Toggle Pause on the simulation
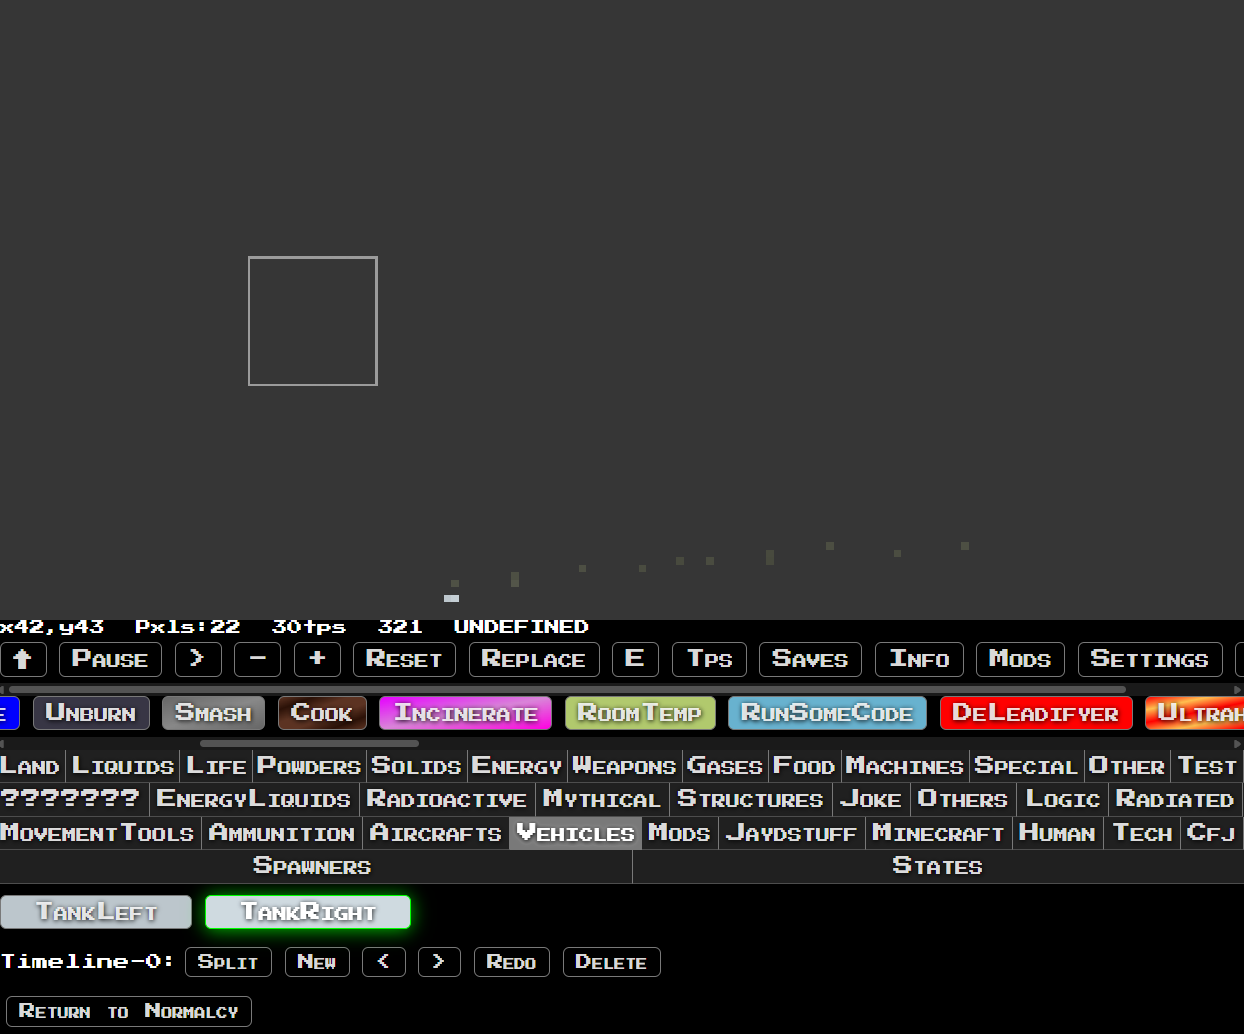Screen dimensions: 1245x1034 tap(110, 659)
